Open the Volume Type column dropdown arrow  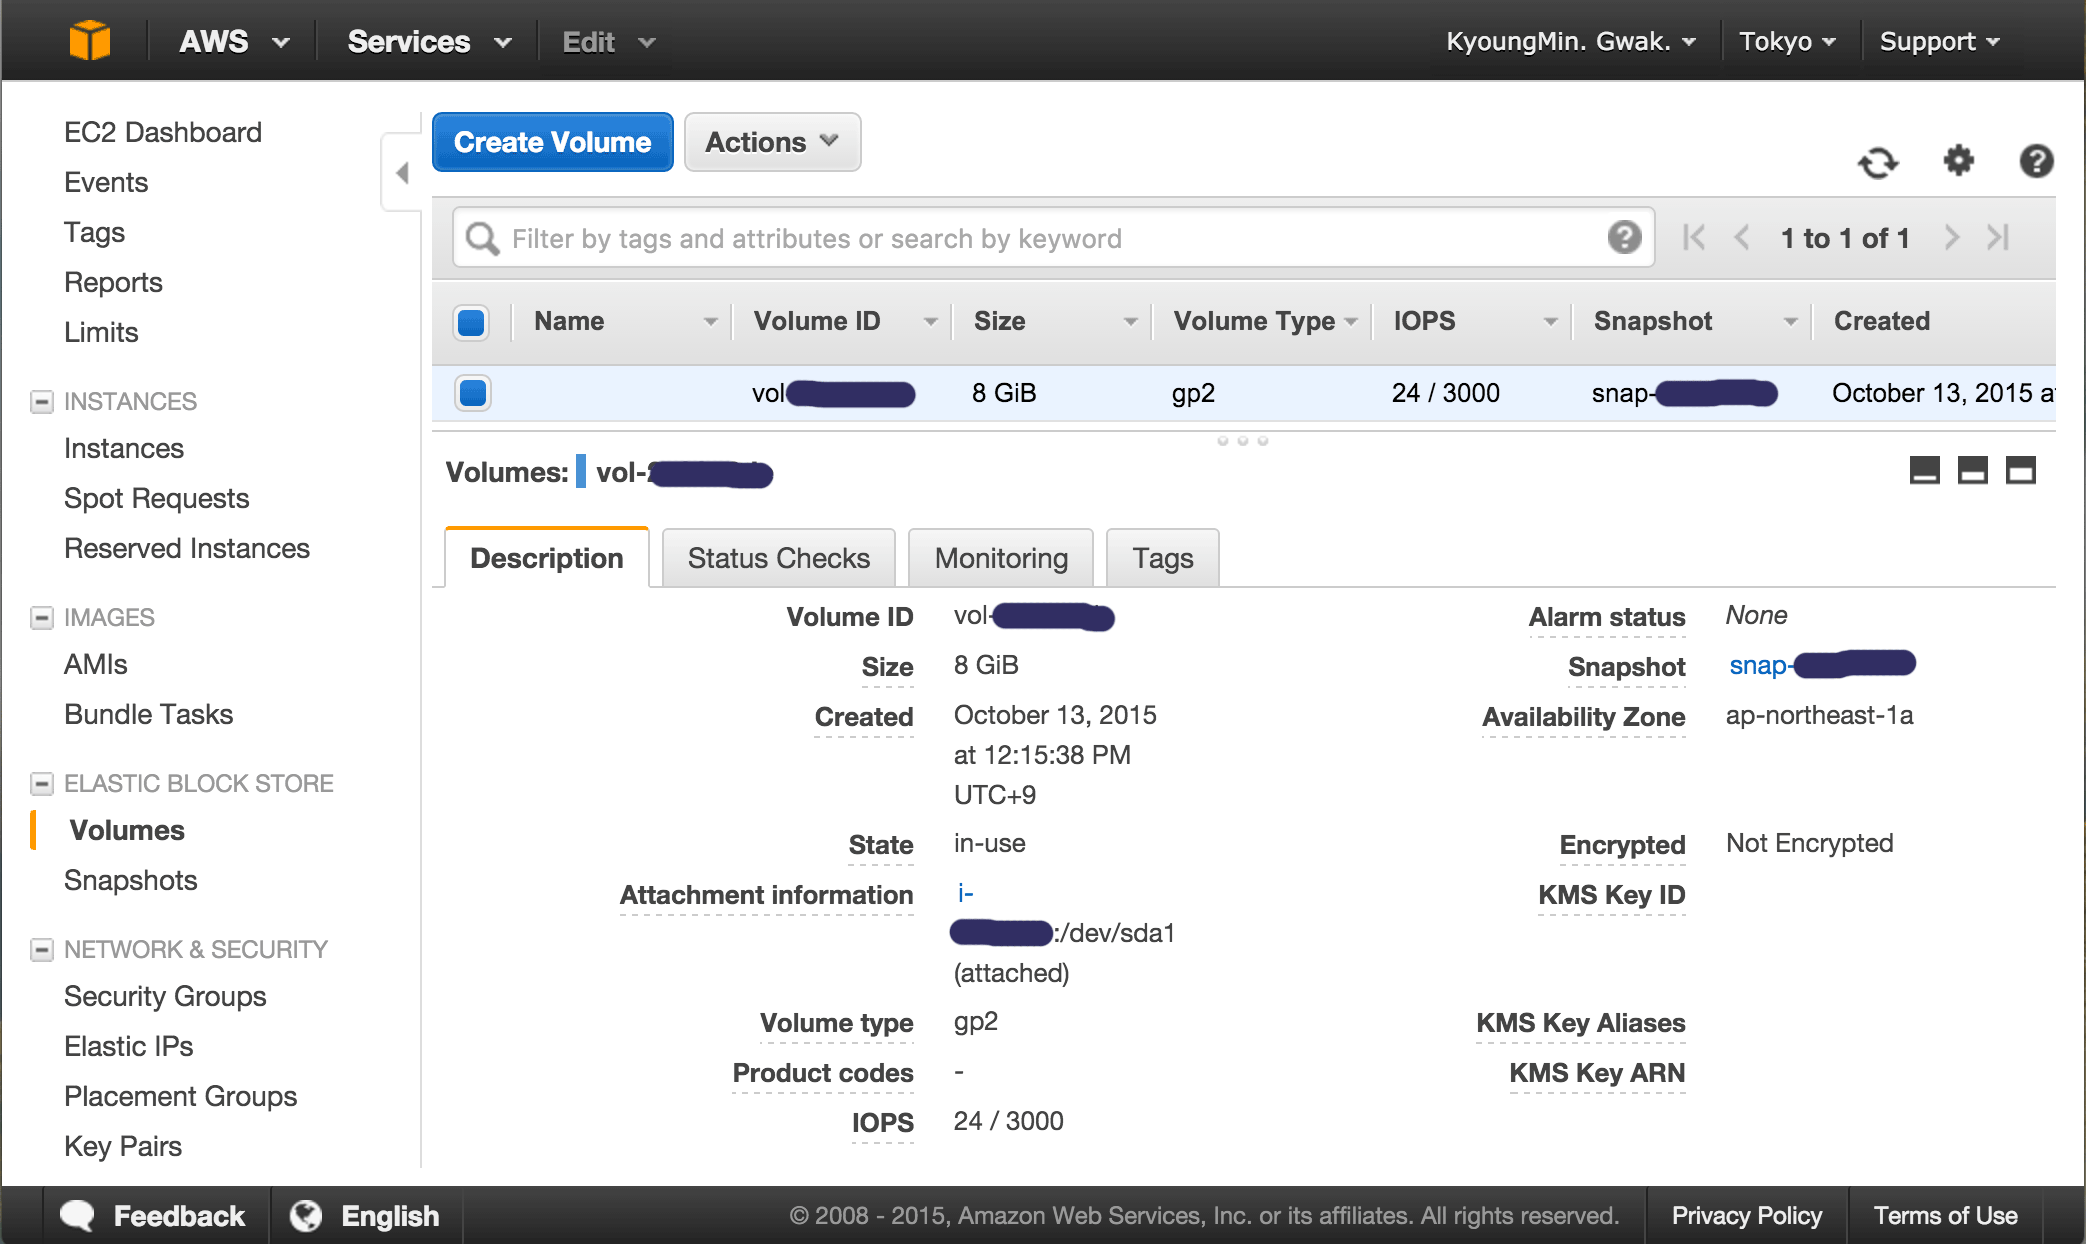pyautogui.click(x=1351, y=322)
